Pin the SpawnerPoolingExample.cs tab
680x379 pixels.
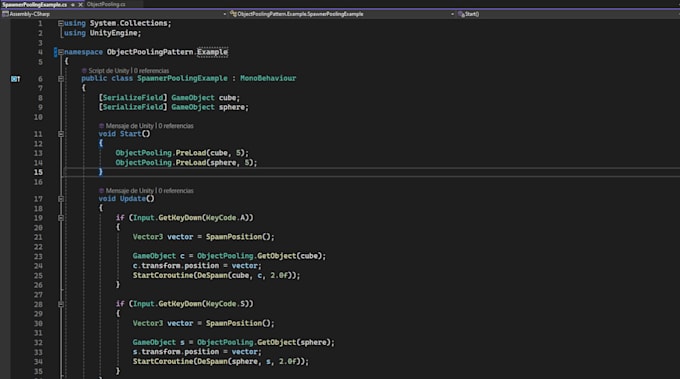pyautogui.click(x=73, y=5)
